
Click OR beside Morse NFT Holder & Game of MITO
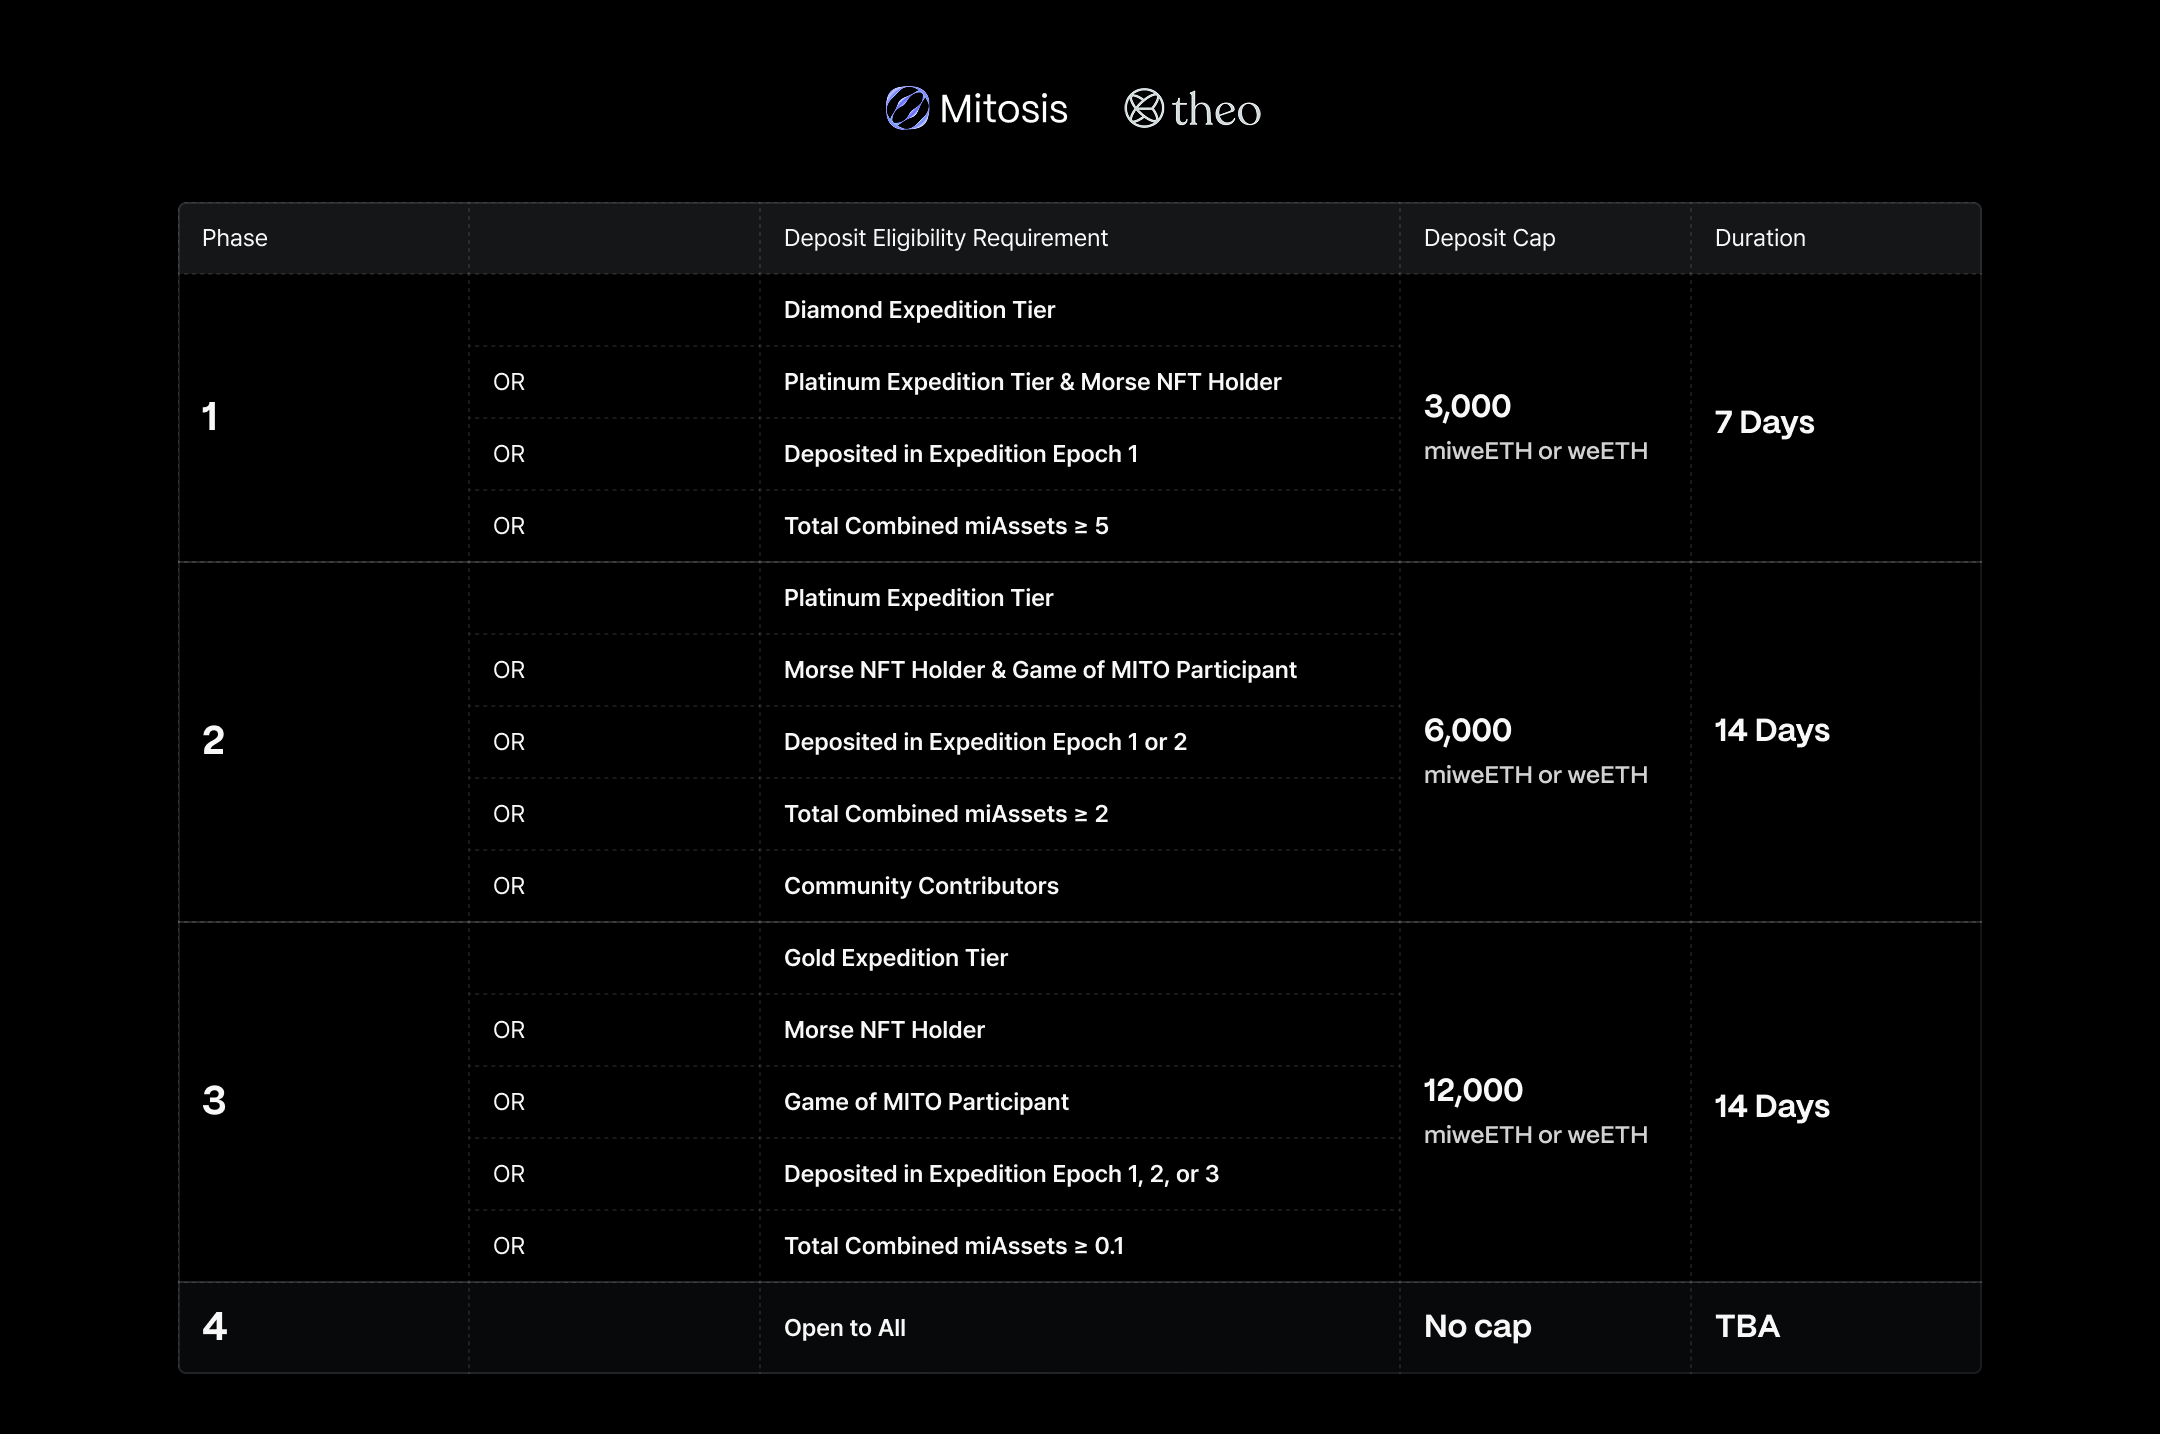click(509, 670)
